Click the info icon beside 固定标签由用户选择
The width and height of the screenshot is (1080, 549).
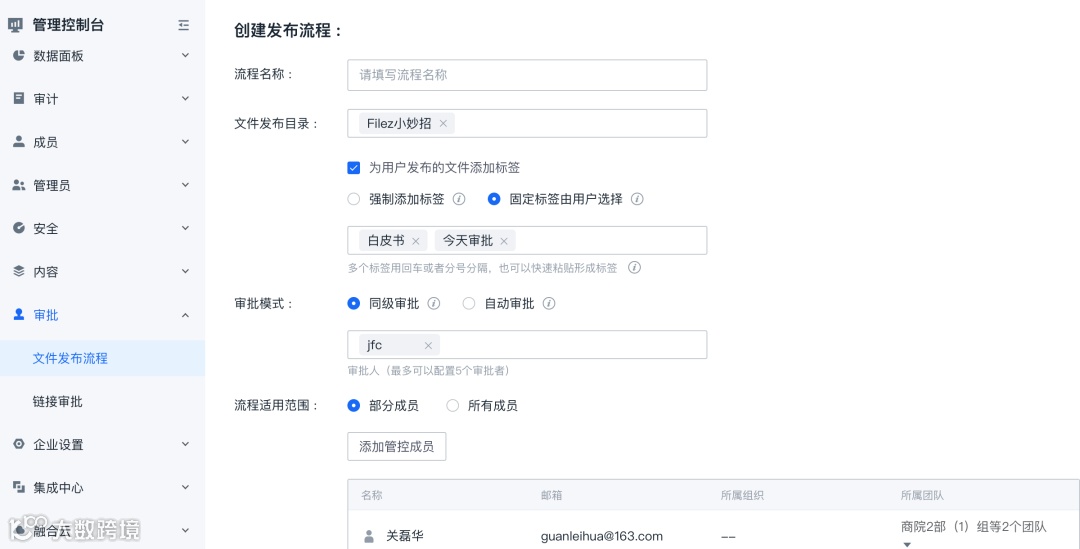(637, 199)
